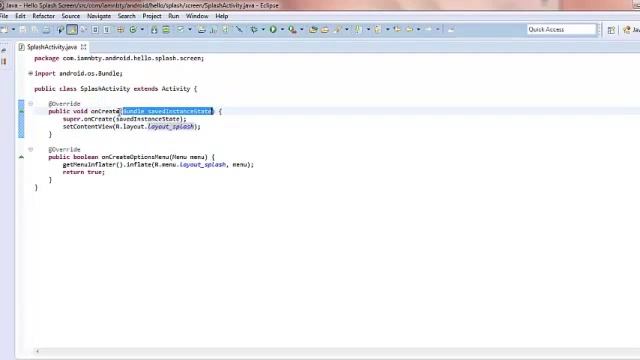This screenshot has height=360, width=640.
Task: Click layout_splash in the setContentView line
Action: [x=171, y=127]
